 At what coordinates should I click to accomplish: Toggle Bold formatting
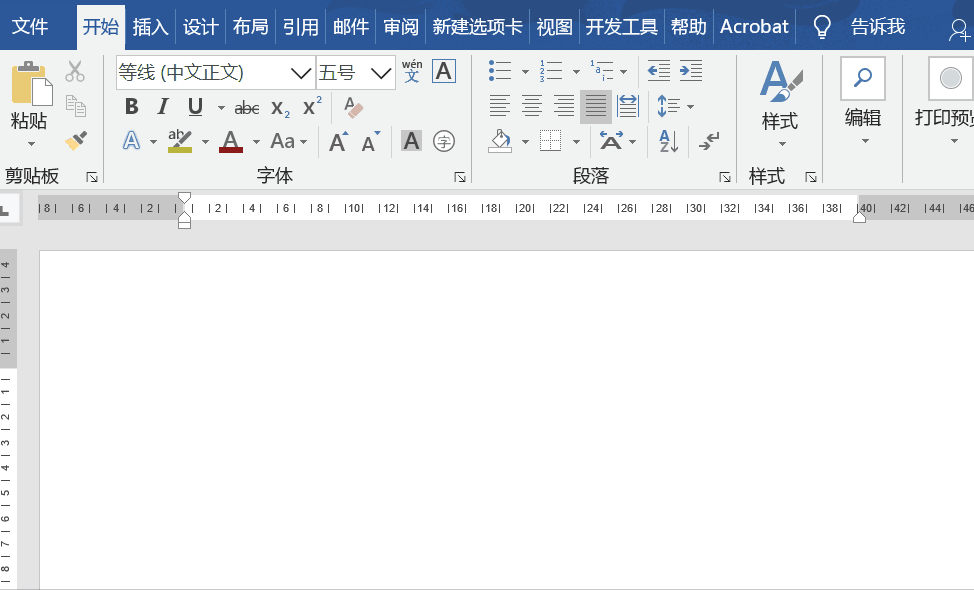point(132,107)
